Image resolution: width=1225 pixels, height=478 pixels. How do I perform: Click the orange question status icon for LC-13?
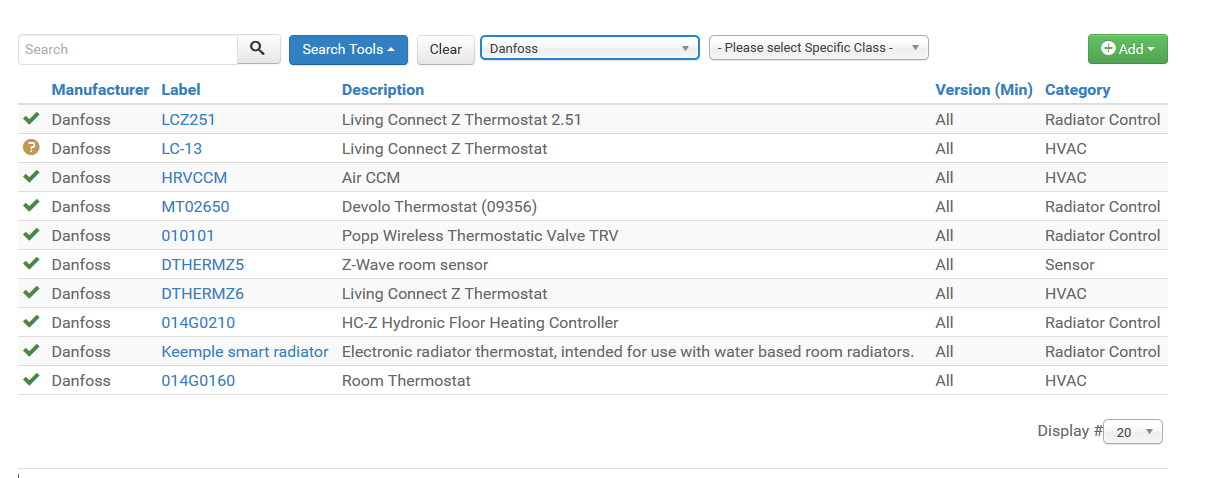click(31, 148)
